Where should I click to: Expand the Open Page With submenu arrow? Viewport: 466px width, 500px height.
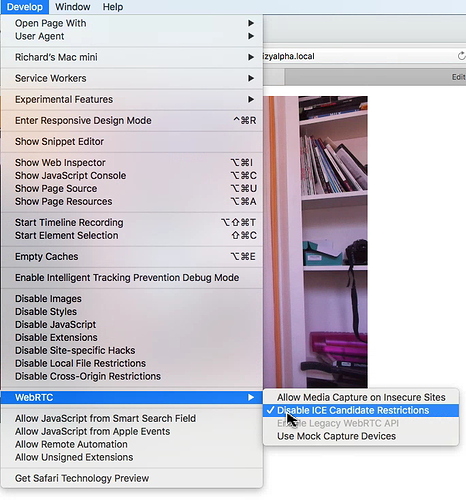pyautogui.click(x=251, y=23)
